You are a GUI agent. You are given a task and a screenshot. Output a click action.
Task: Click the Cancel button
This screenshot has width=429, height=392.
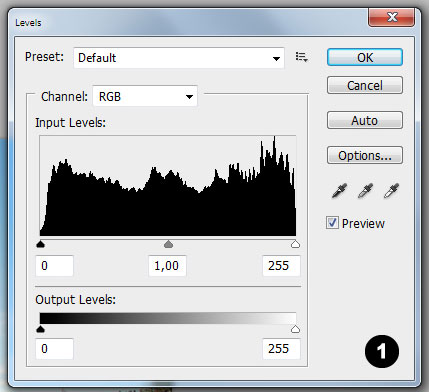pos(365,85)
